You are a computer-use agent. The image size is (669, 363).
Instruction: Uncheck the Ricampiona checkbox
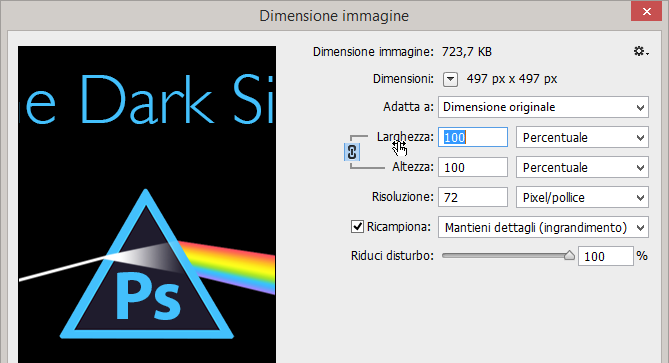(x=357, y=227)
